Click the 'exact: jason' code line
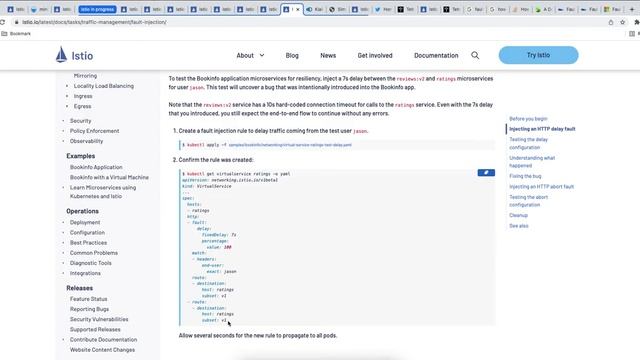This screenshot has width=640, height=360. point(221,272)
